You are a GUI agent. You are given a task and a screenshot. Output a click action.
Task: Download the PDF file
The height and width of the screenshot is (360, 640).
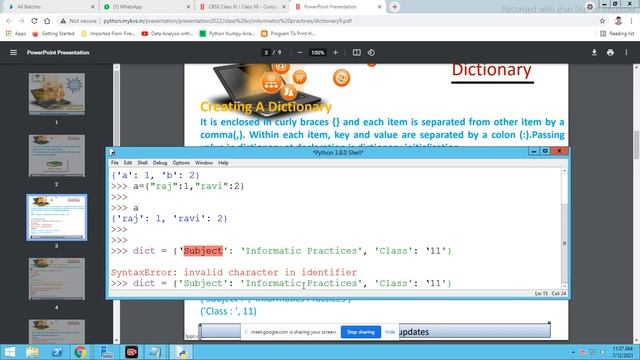[594, 53]
